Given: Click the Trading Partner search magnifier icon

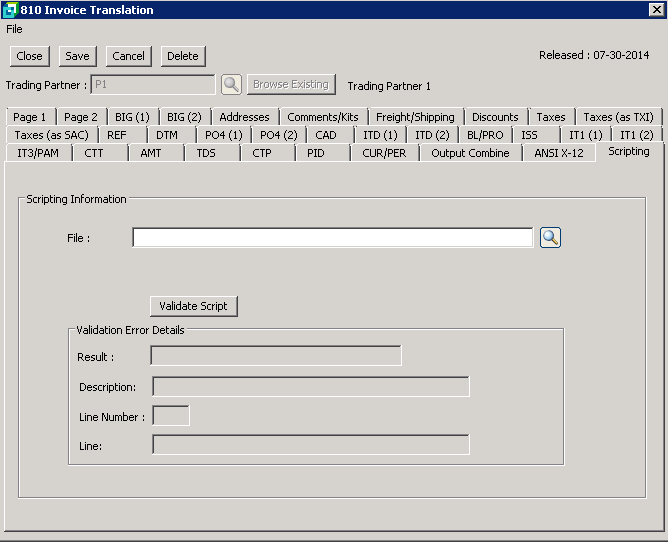Looking at the screenshot, I should 231,85.
